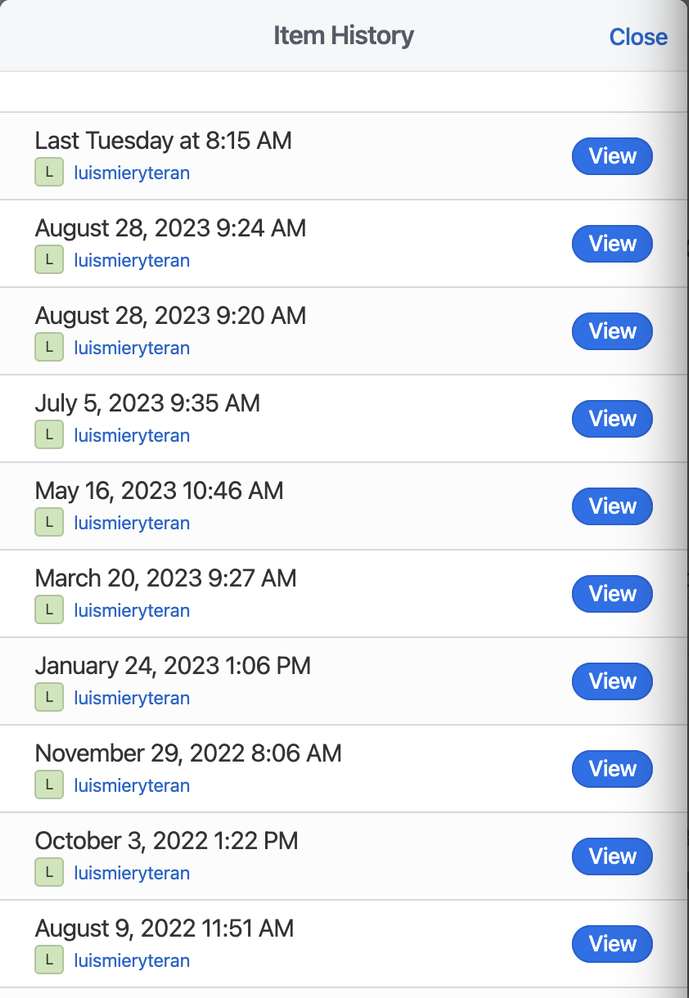Open luismieryteran link under August 9, 2022
689x998 pixels.
tap(132, 961)
